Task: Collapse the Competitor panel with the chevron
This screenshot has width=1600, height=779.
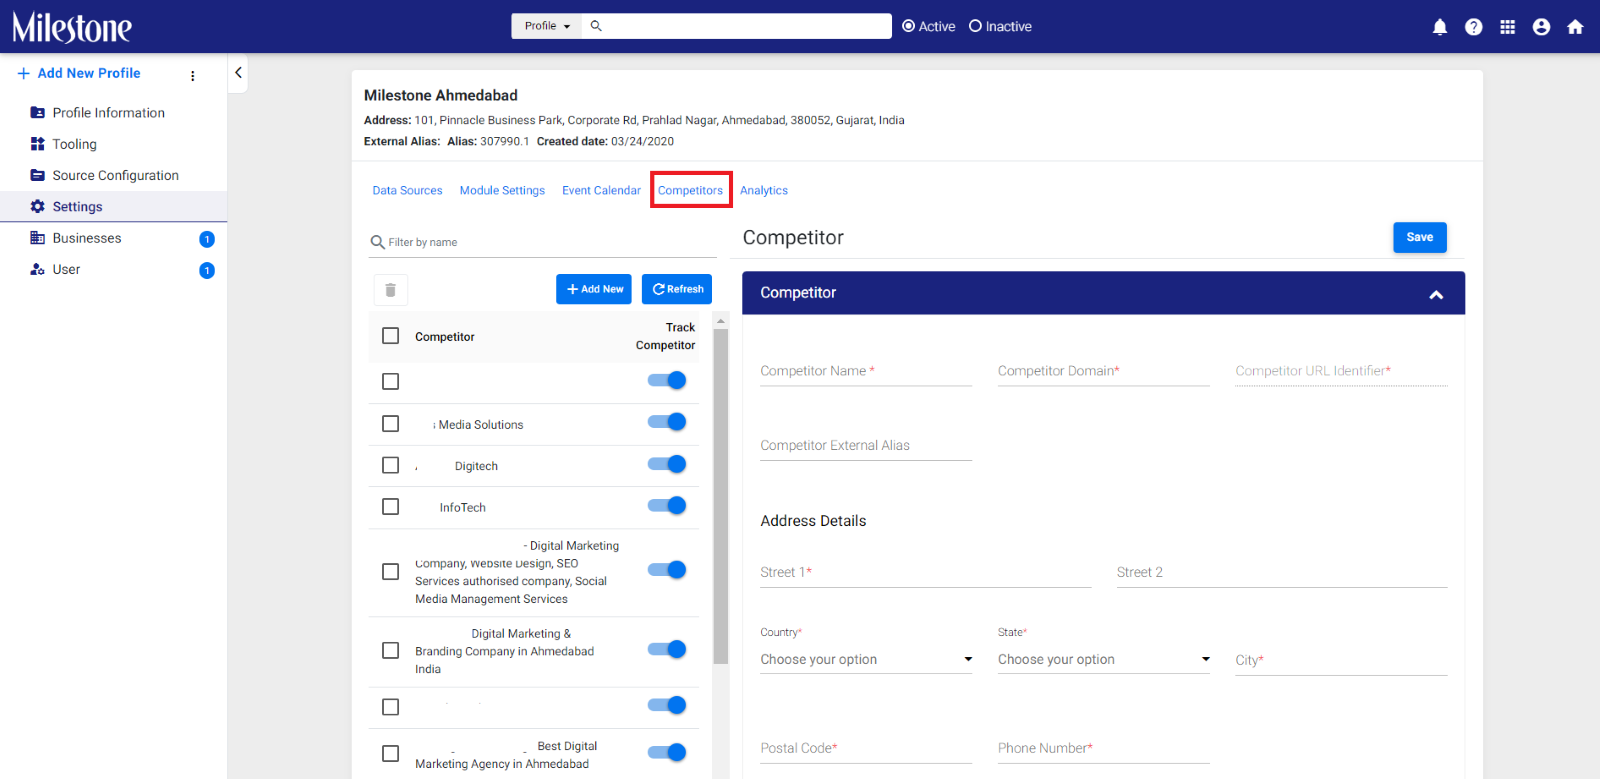Action: click(x=1436, y=294)
